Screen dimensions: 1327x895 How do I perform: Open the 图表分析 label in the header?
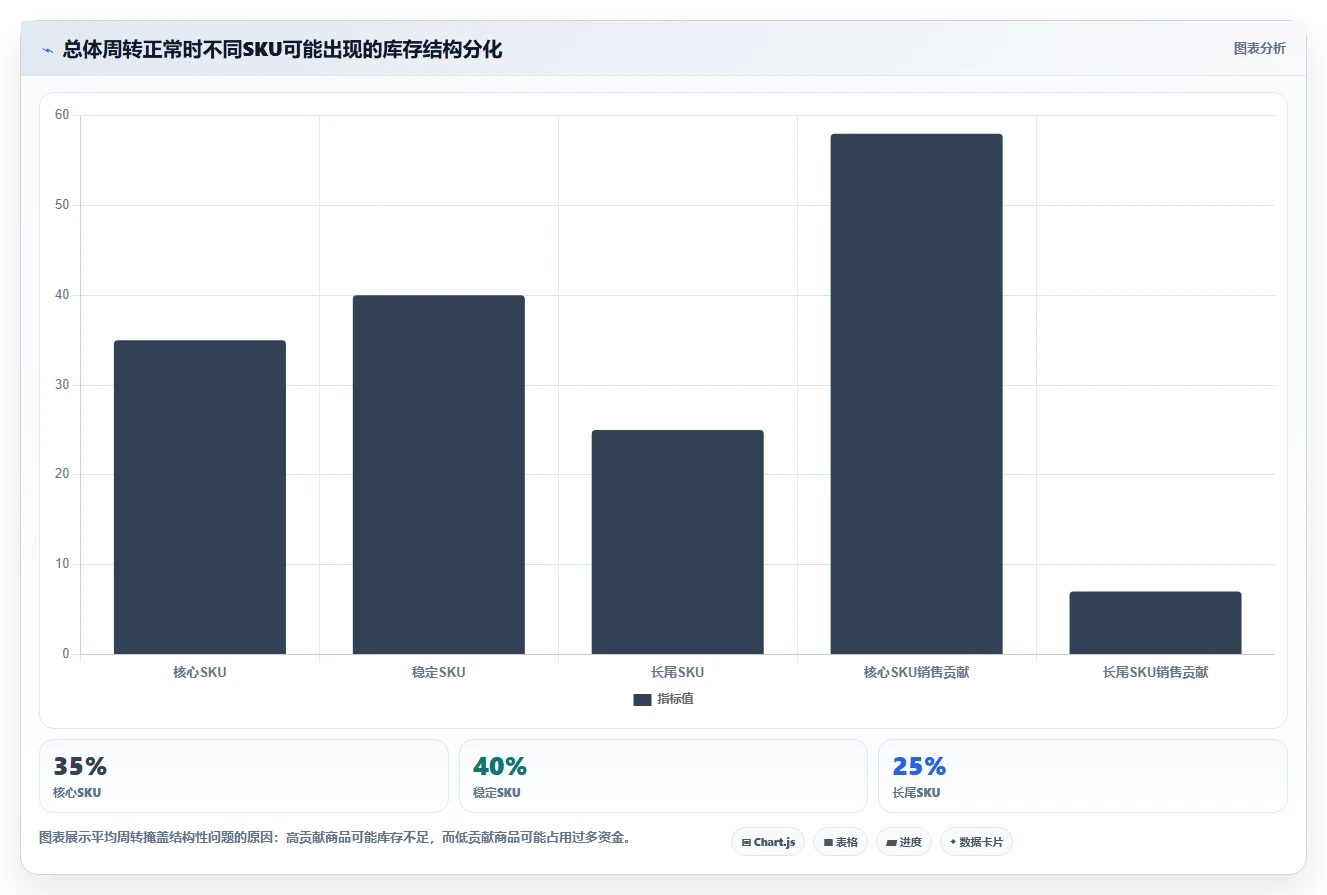[1260, 48]
